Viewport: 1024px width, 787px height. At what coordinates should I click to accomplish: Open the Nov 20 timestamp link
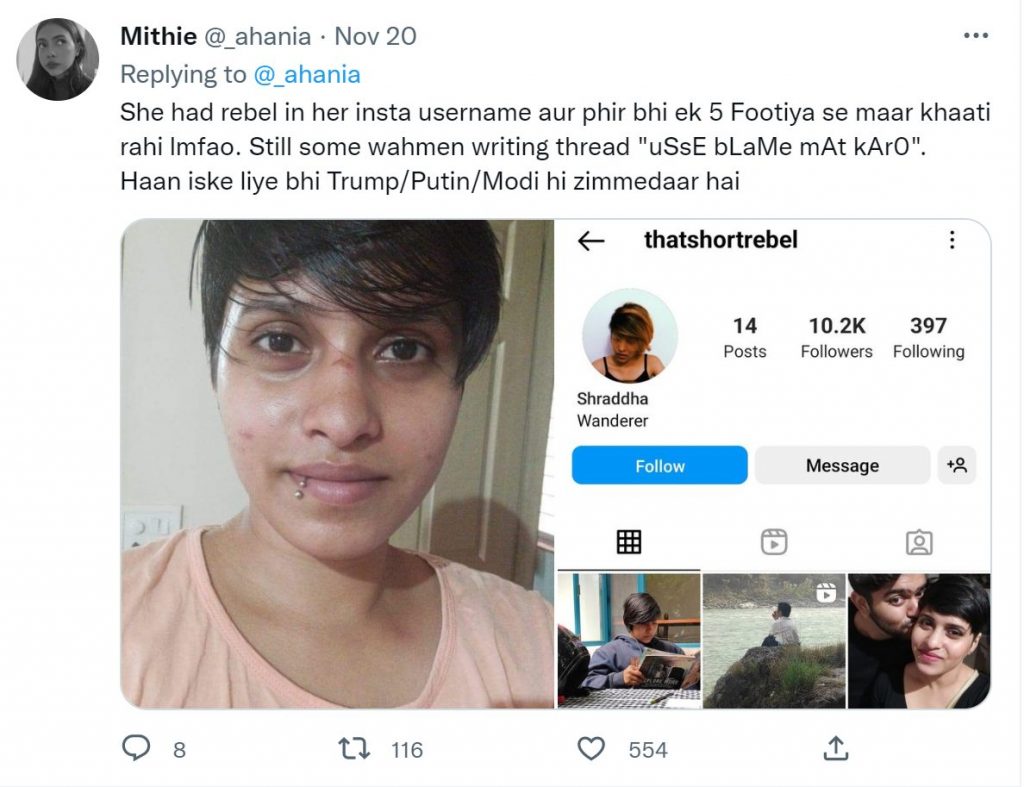coord(376,36)
